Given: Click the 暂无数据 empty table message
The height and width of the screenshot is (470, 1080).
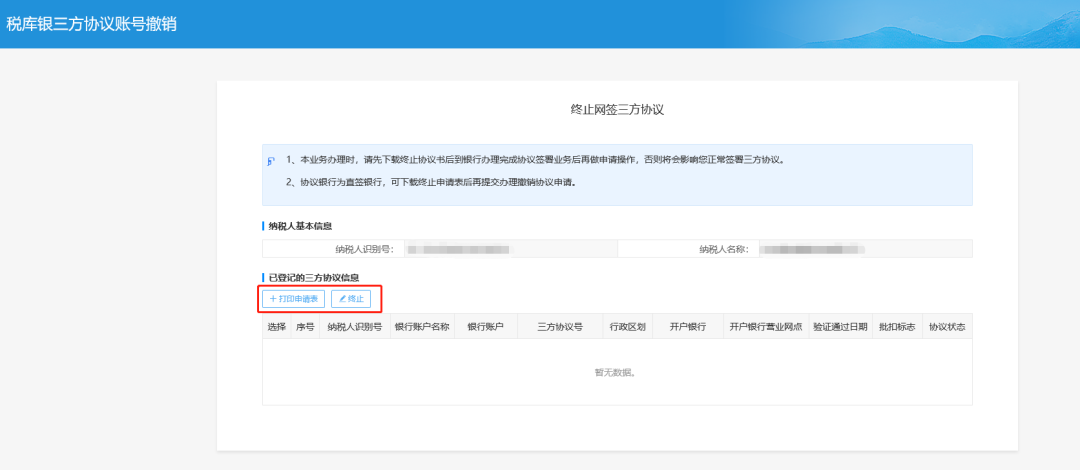Looking at the screenshot, I should [616, 372].
